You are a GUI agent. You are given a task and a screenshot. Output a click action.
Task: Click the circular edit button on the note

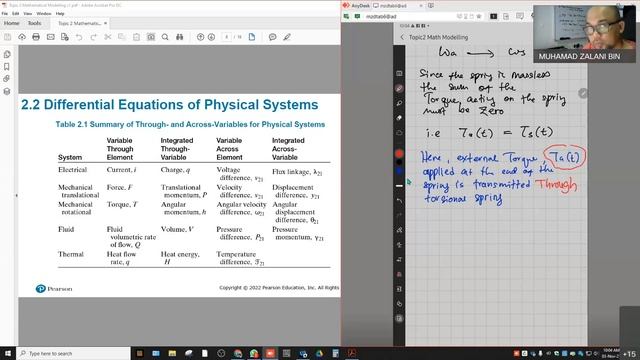click(583, 93)
